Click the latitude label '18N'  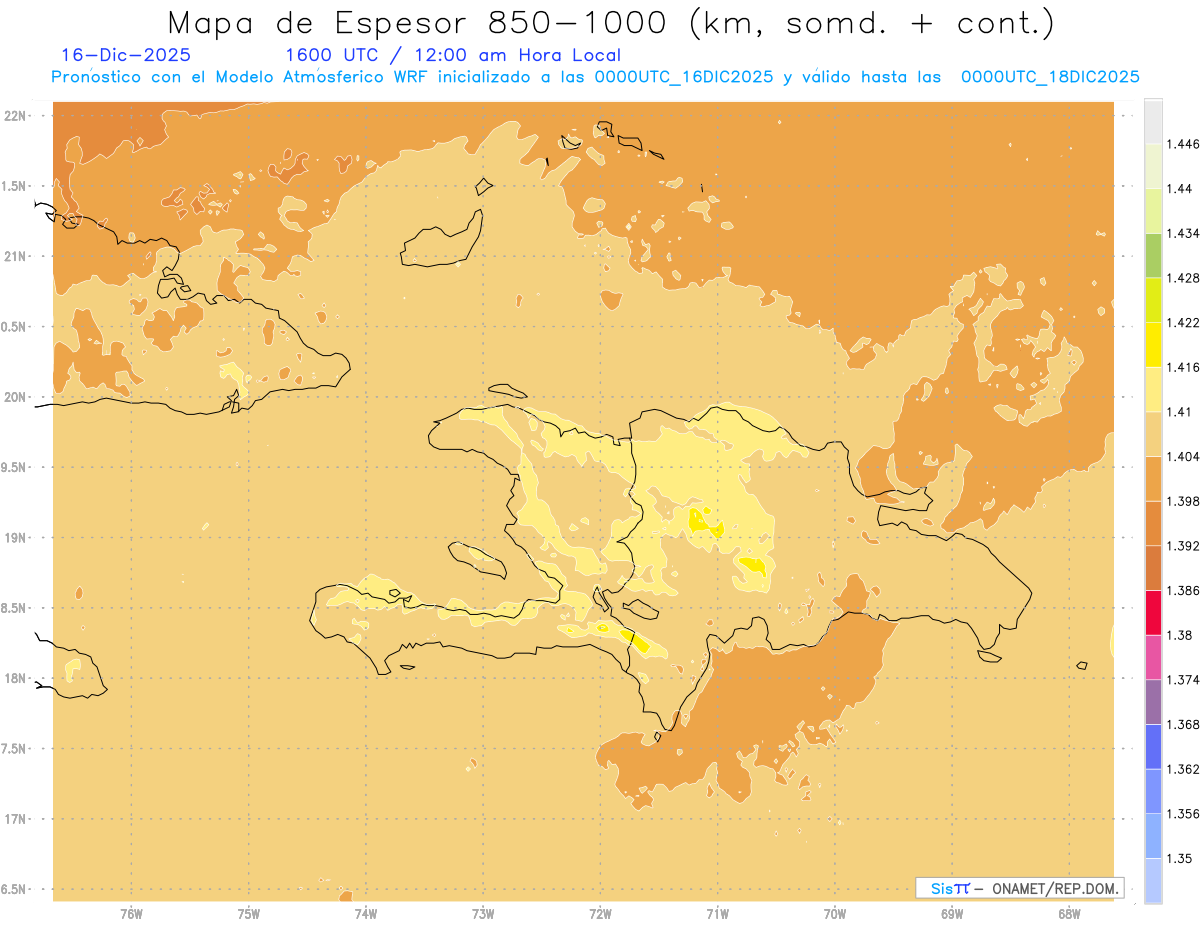pos(15,678)
